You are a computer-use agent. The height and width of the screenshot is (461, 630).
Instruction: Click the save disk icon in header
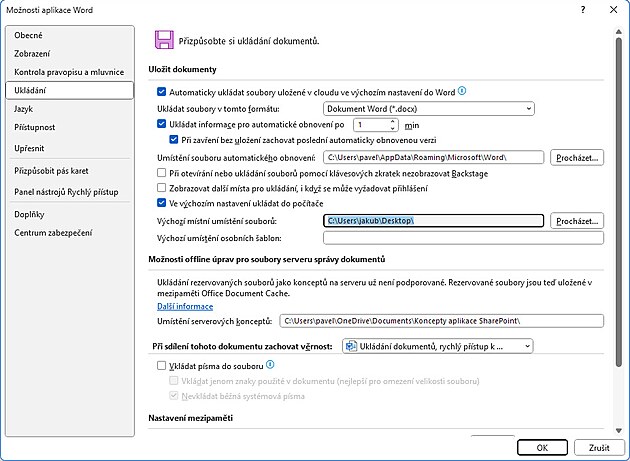pos(163,40)
